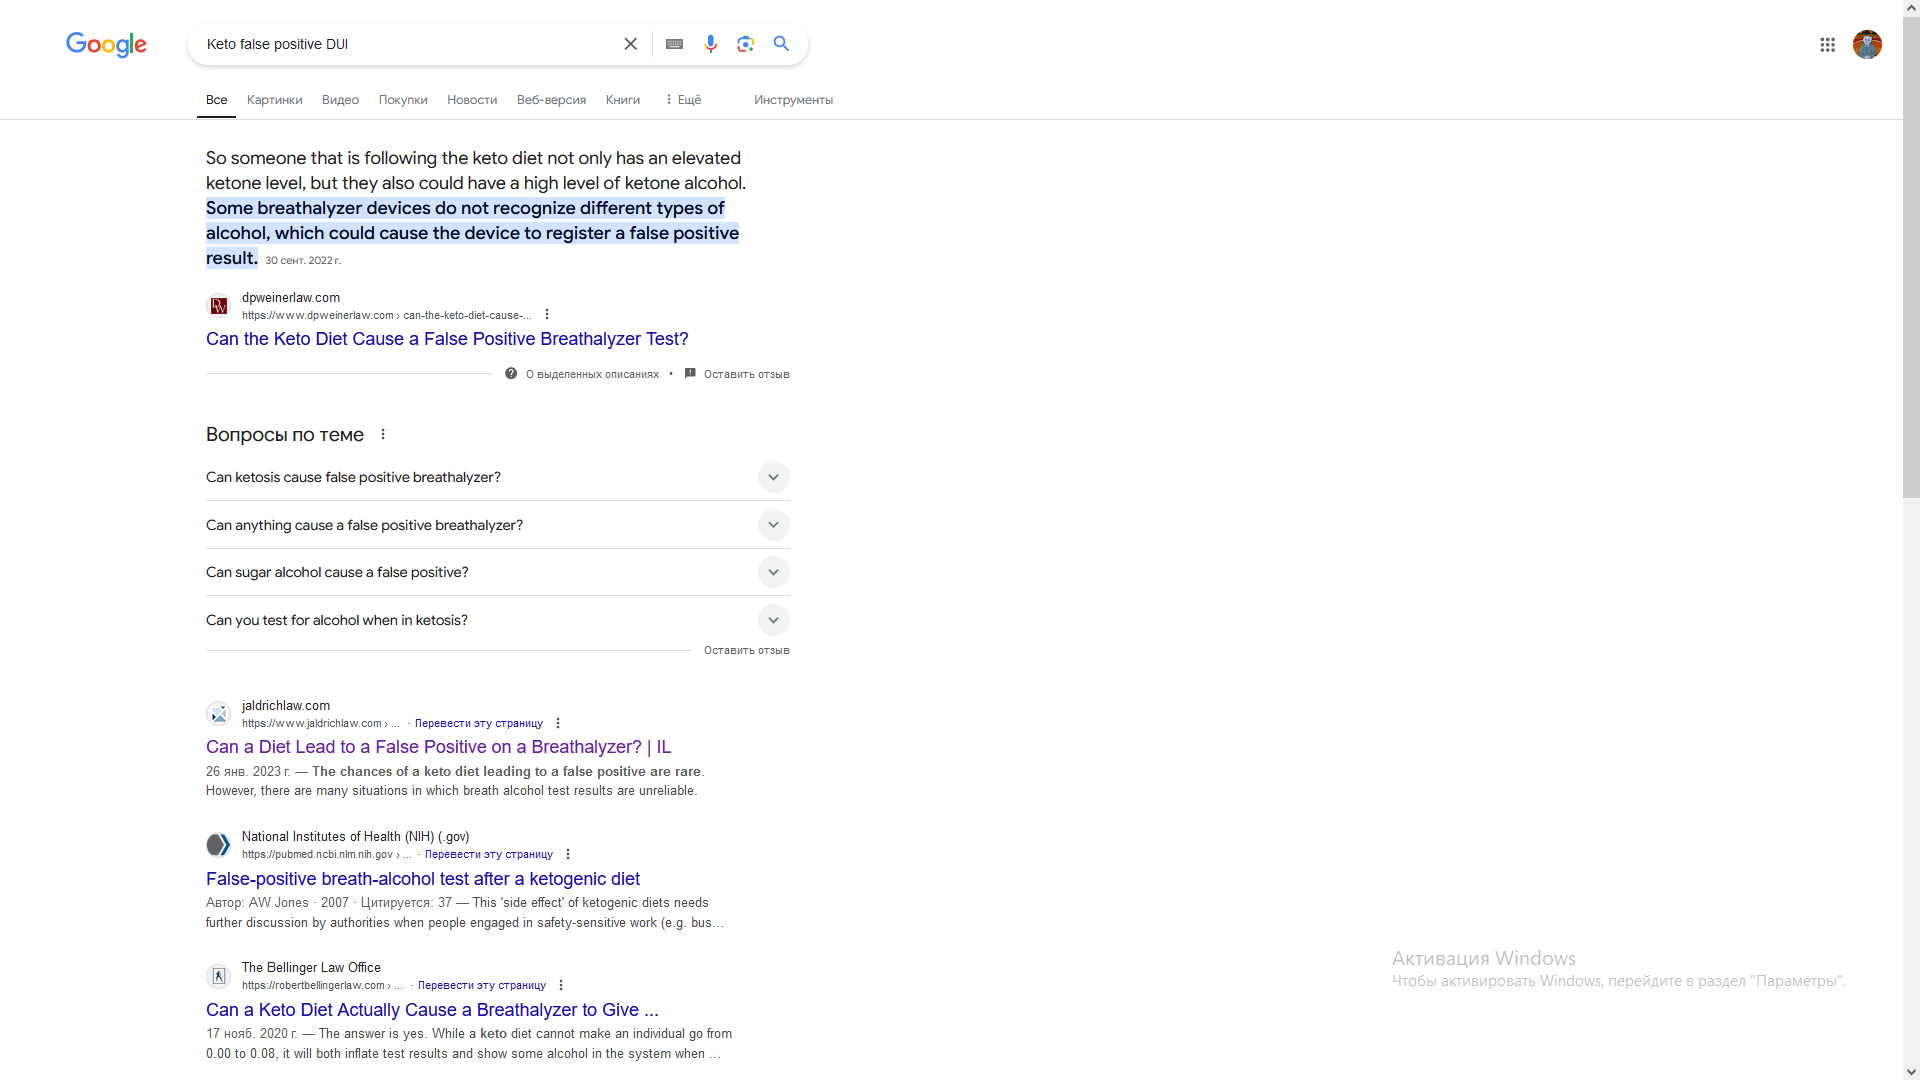Open the Google account avatar
The image size is (1920, 1080).
pos(1867,44)
